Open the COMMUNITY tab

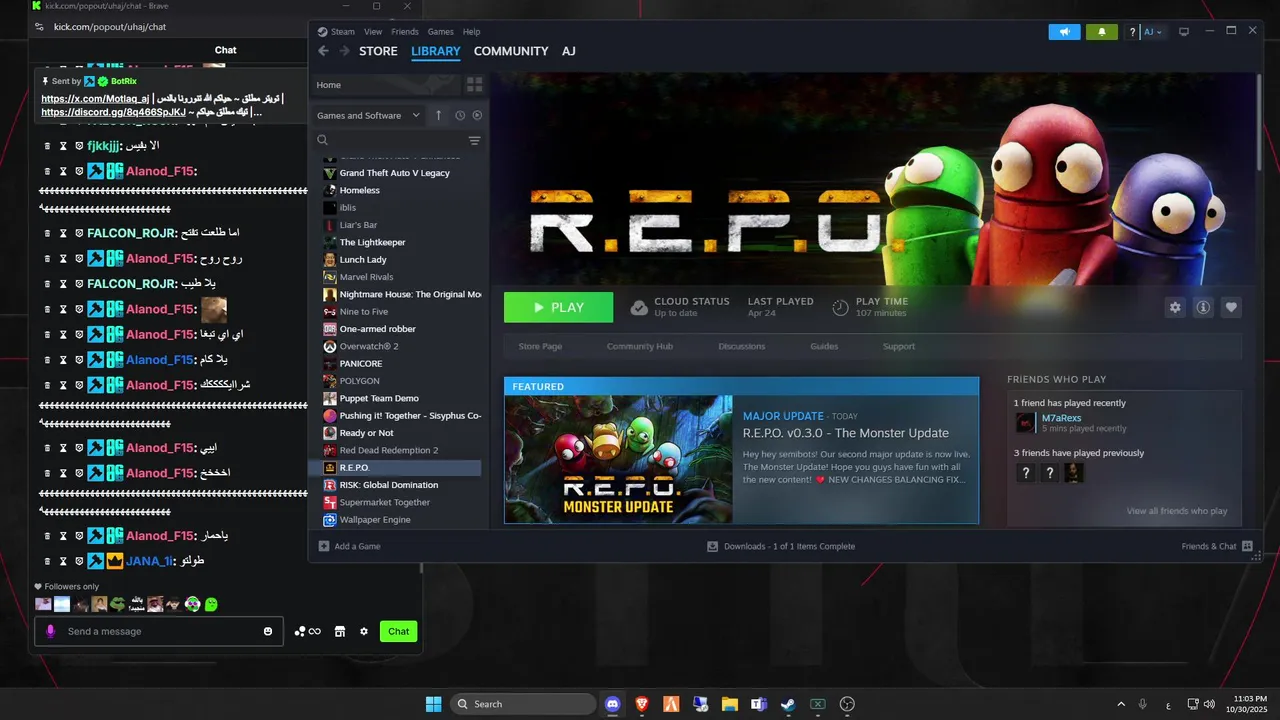(511, 51)
